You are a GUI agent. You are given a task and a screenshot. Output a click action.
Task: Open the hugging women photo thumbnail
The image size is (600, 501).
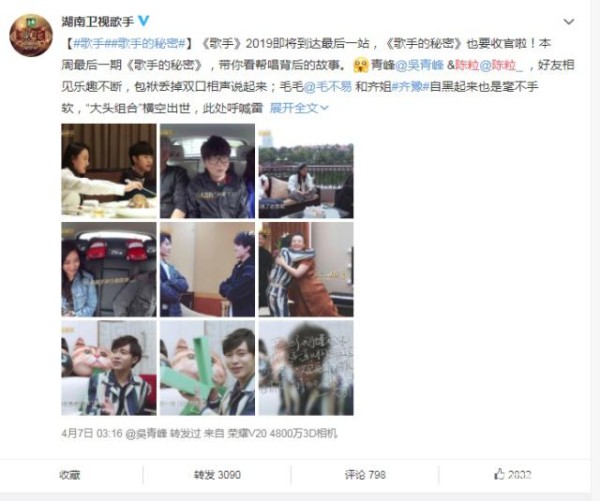(x=306, y=269)
